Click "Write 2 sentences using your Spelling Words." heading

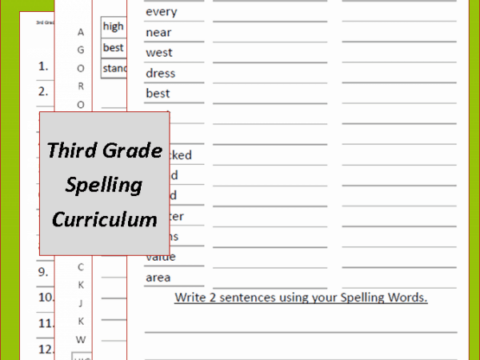pyautogui.click(x=301, y=297)
